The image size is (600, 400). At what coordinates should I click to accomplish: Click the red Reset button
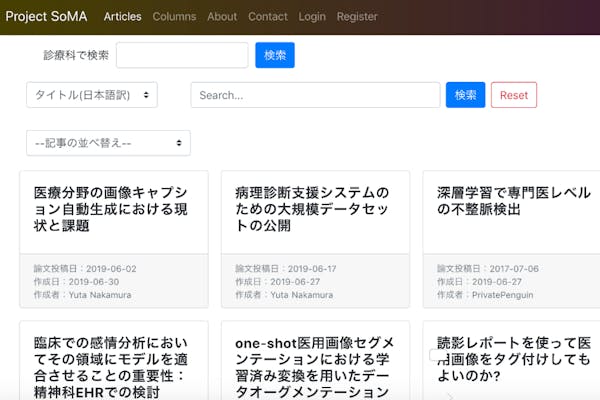coord(513,95)
